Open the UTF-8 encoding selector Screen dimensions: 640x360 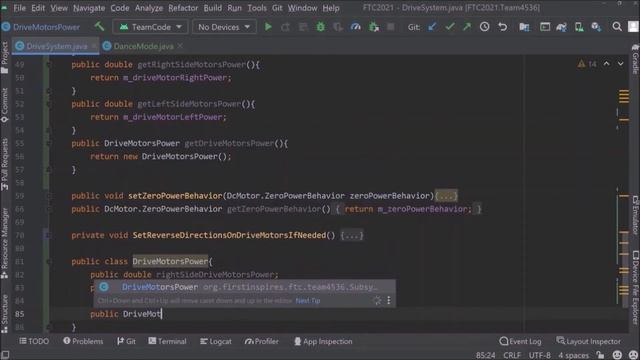(539, 355)
